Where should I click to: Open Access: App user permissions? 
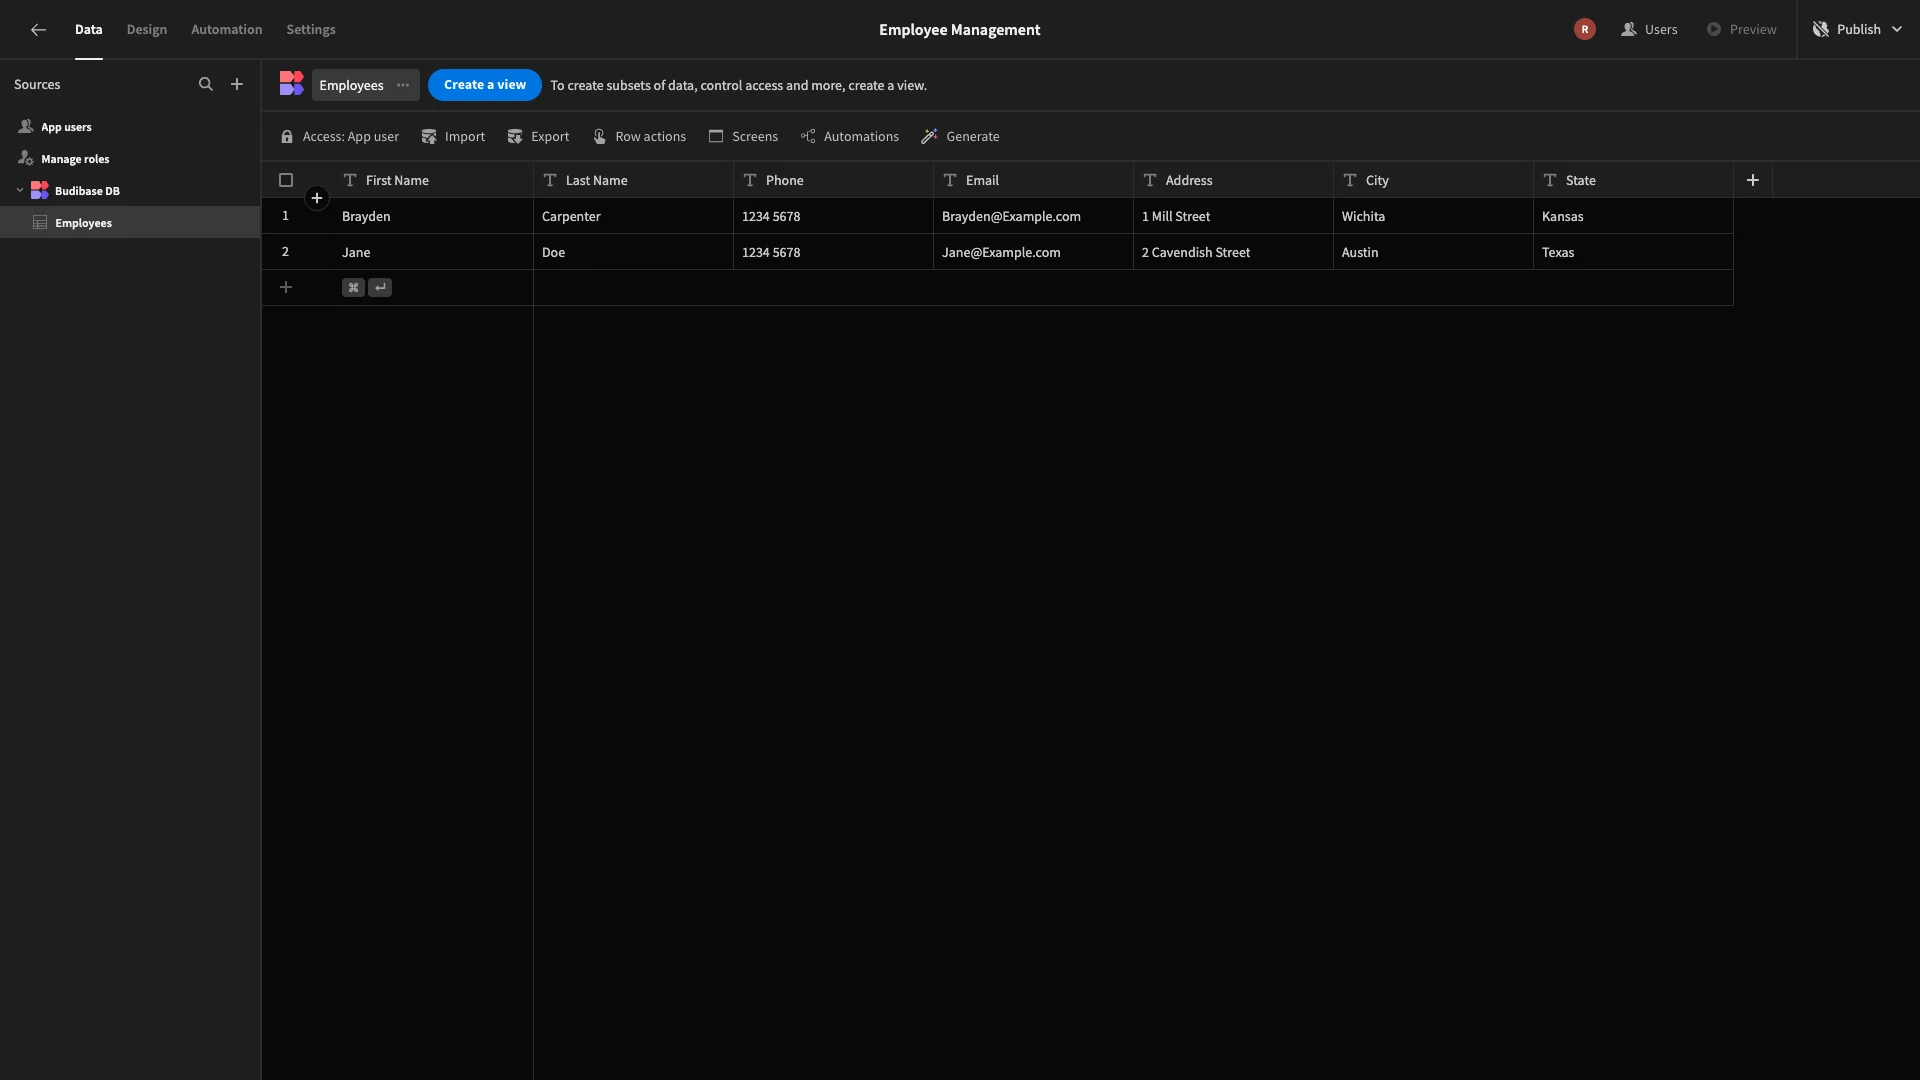click(x=340, y=137)
